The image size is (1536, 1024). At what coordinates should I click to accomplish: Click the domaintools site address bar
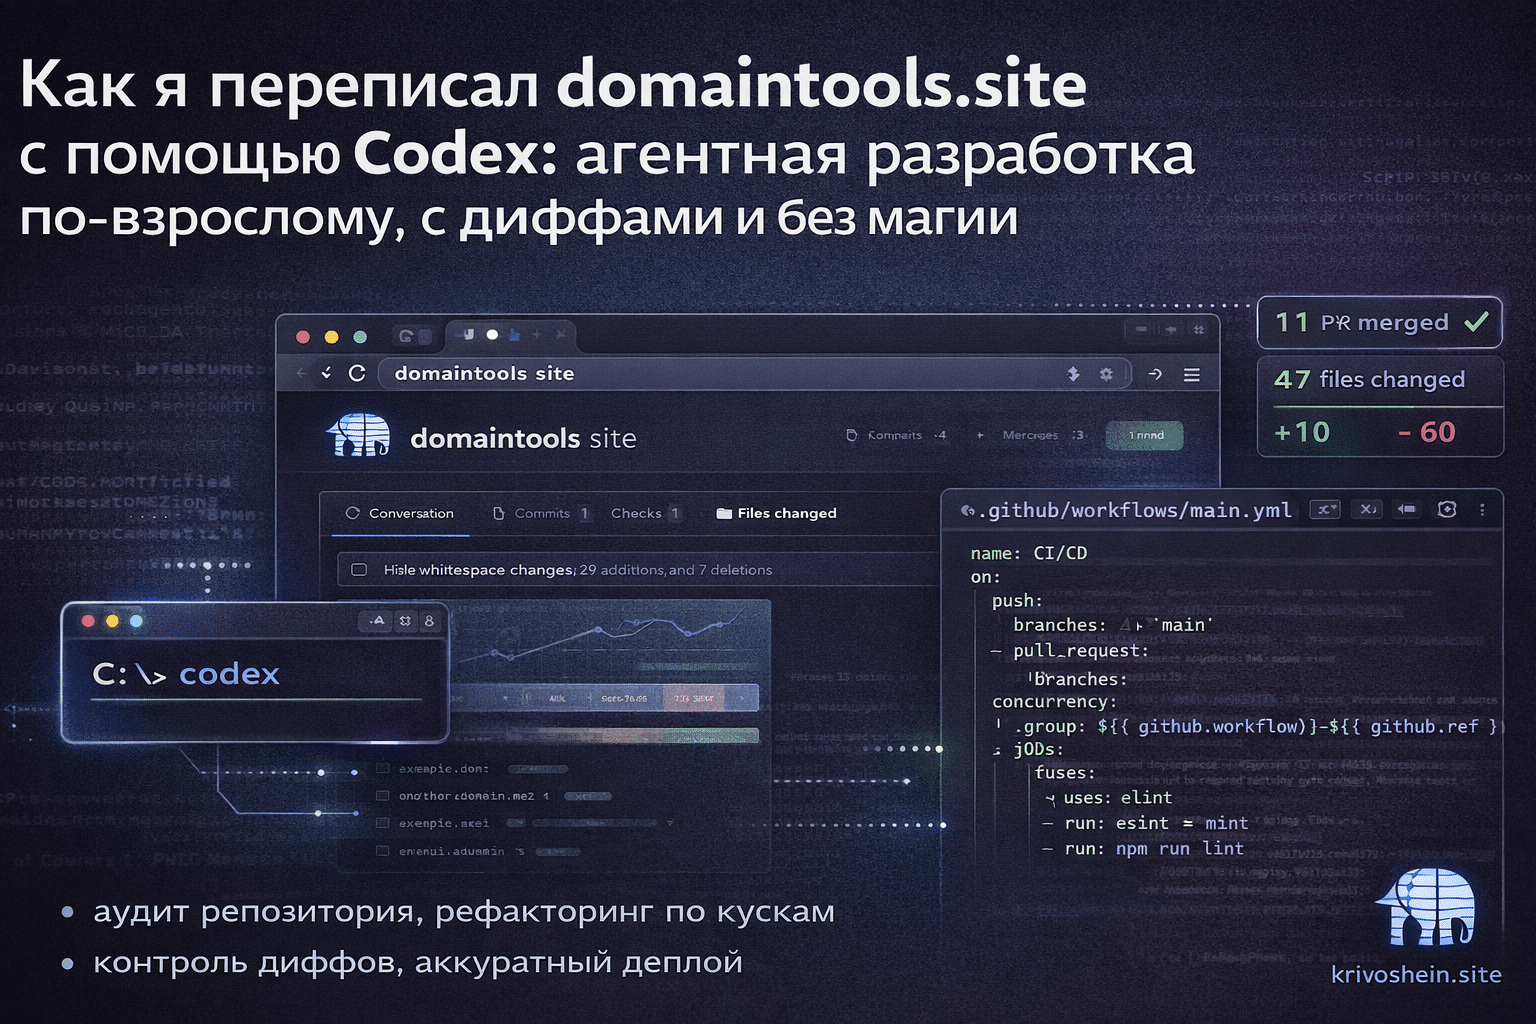tap(755, 374)
